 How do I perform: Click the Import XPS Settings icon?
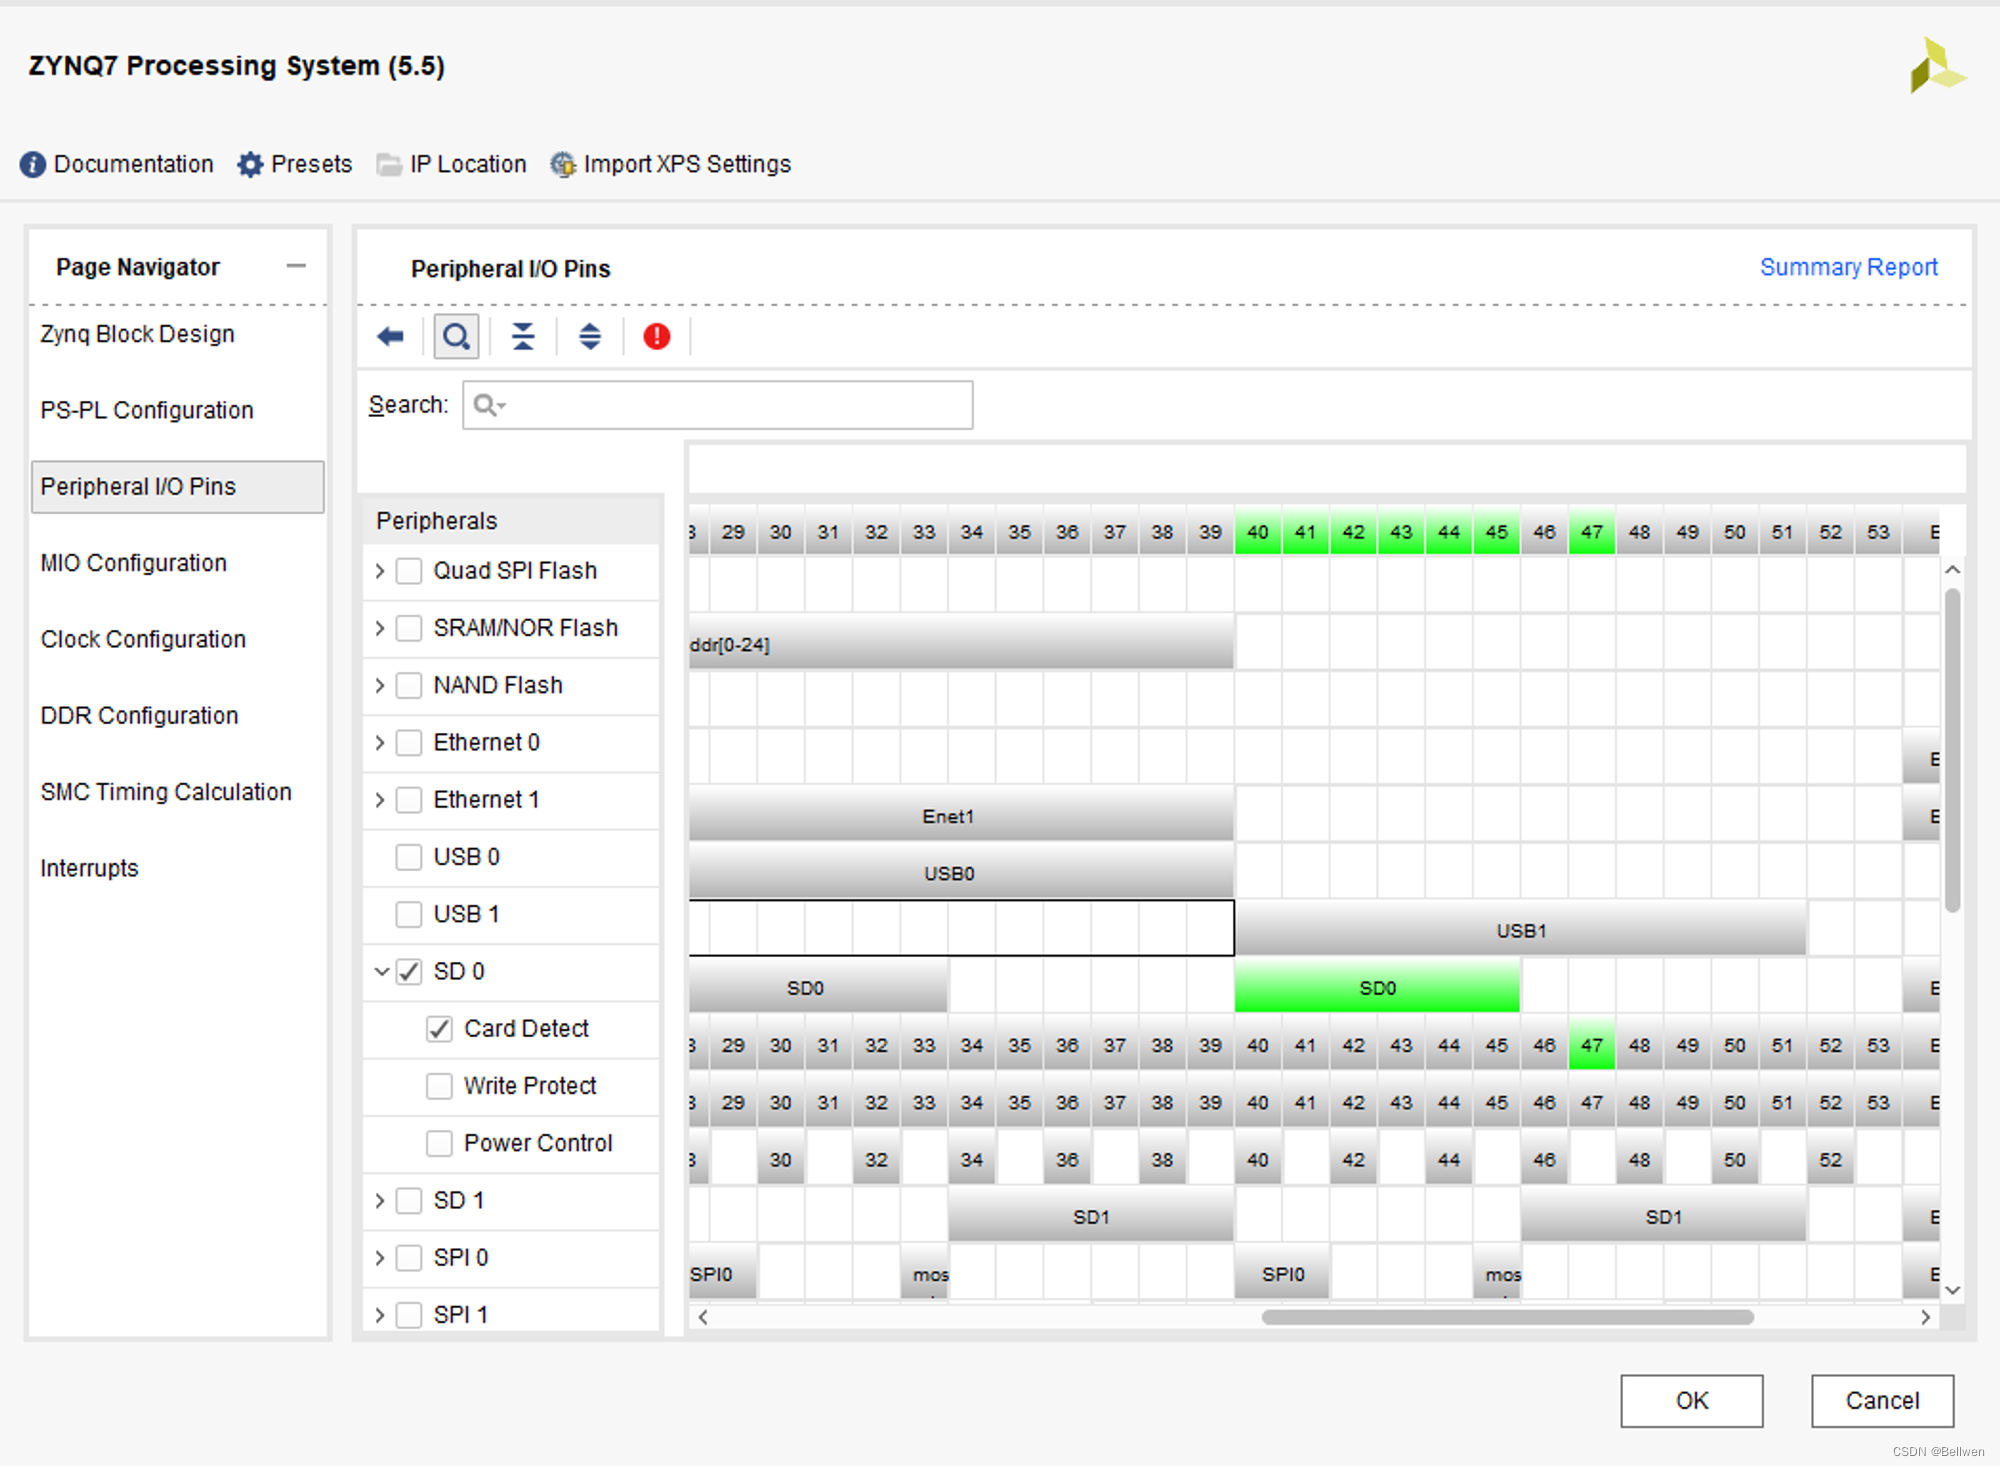click(563, 164)
